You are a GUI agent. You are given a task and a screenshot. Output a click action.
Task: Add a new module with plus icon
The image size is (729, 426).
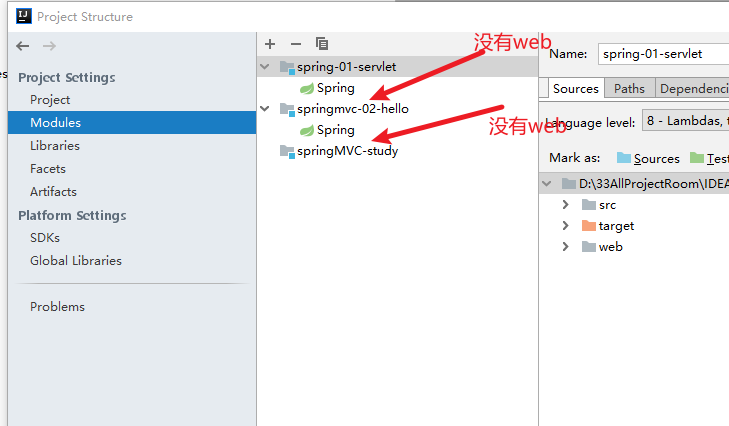[x=270, y=44]
